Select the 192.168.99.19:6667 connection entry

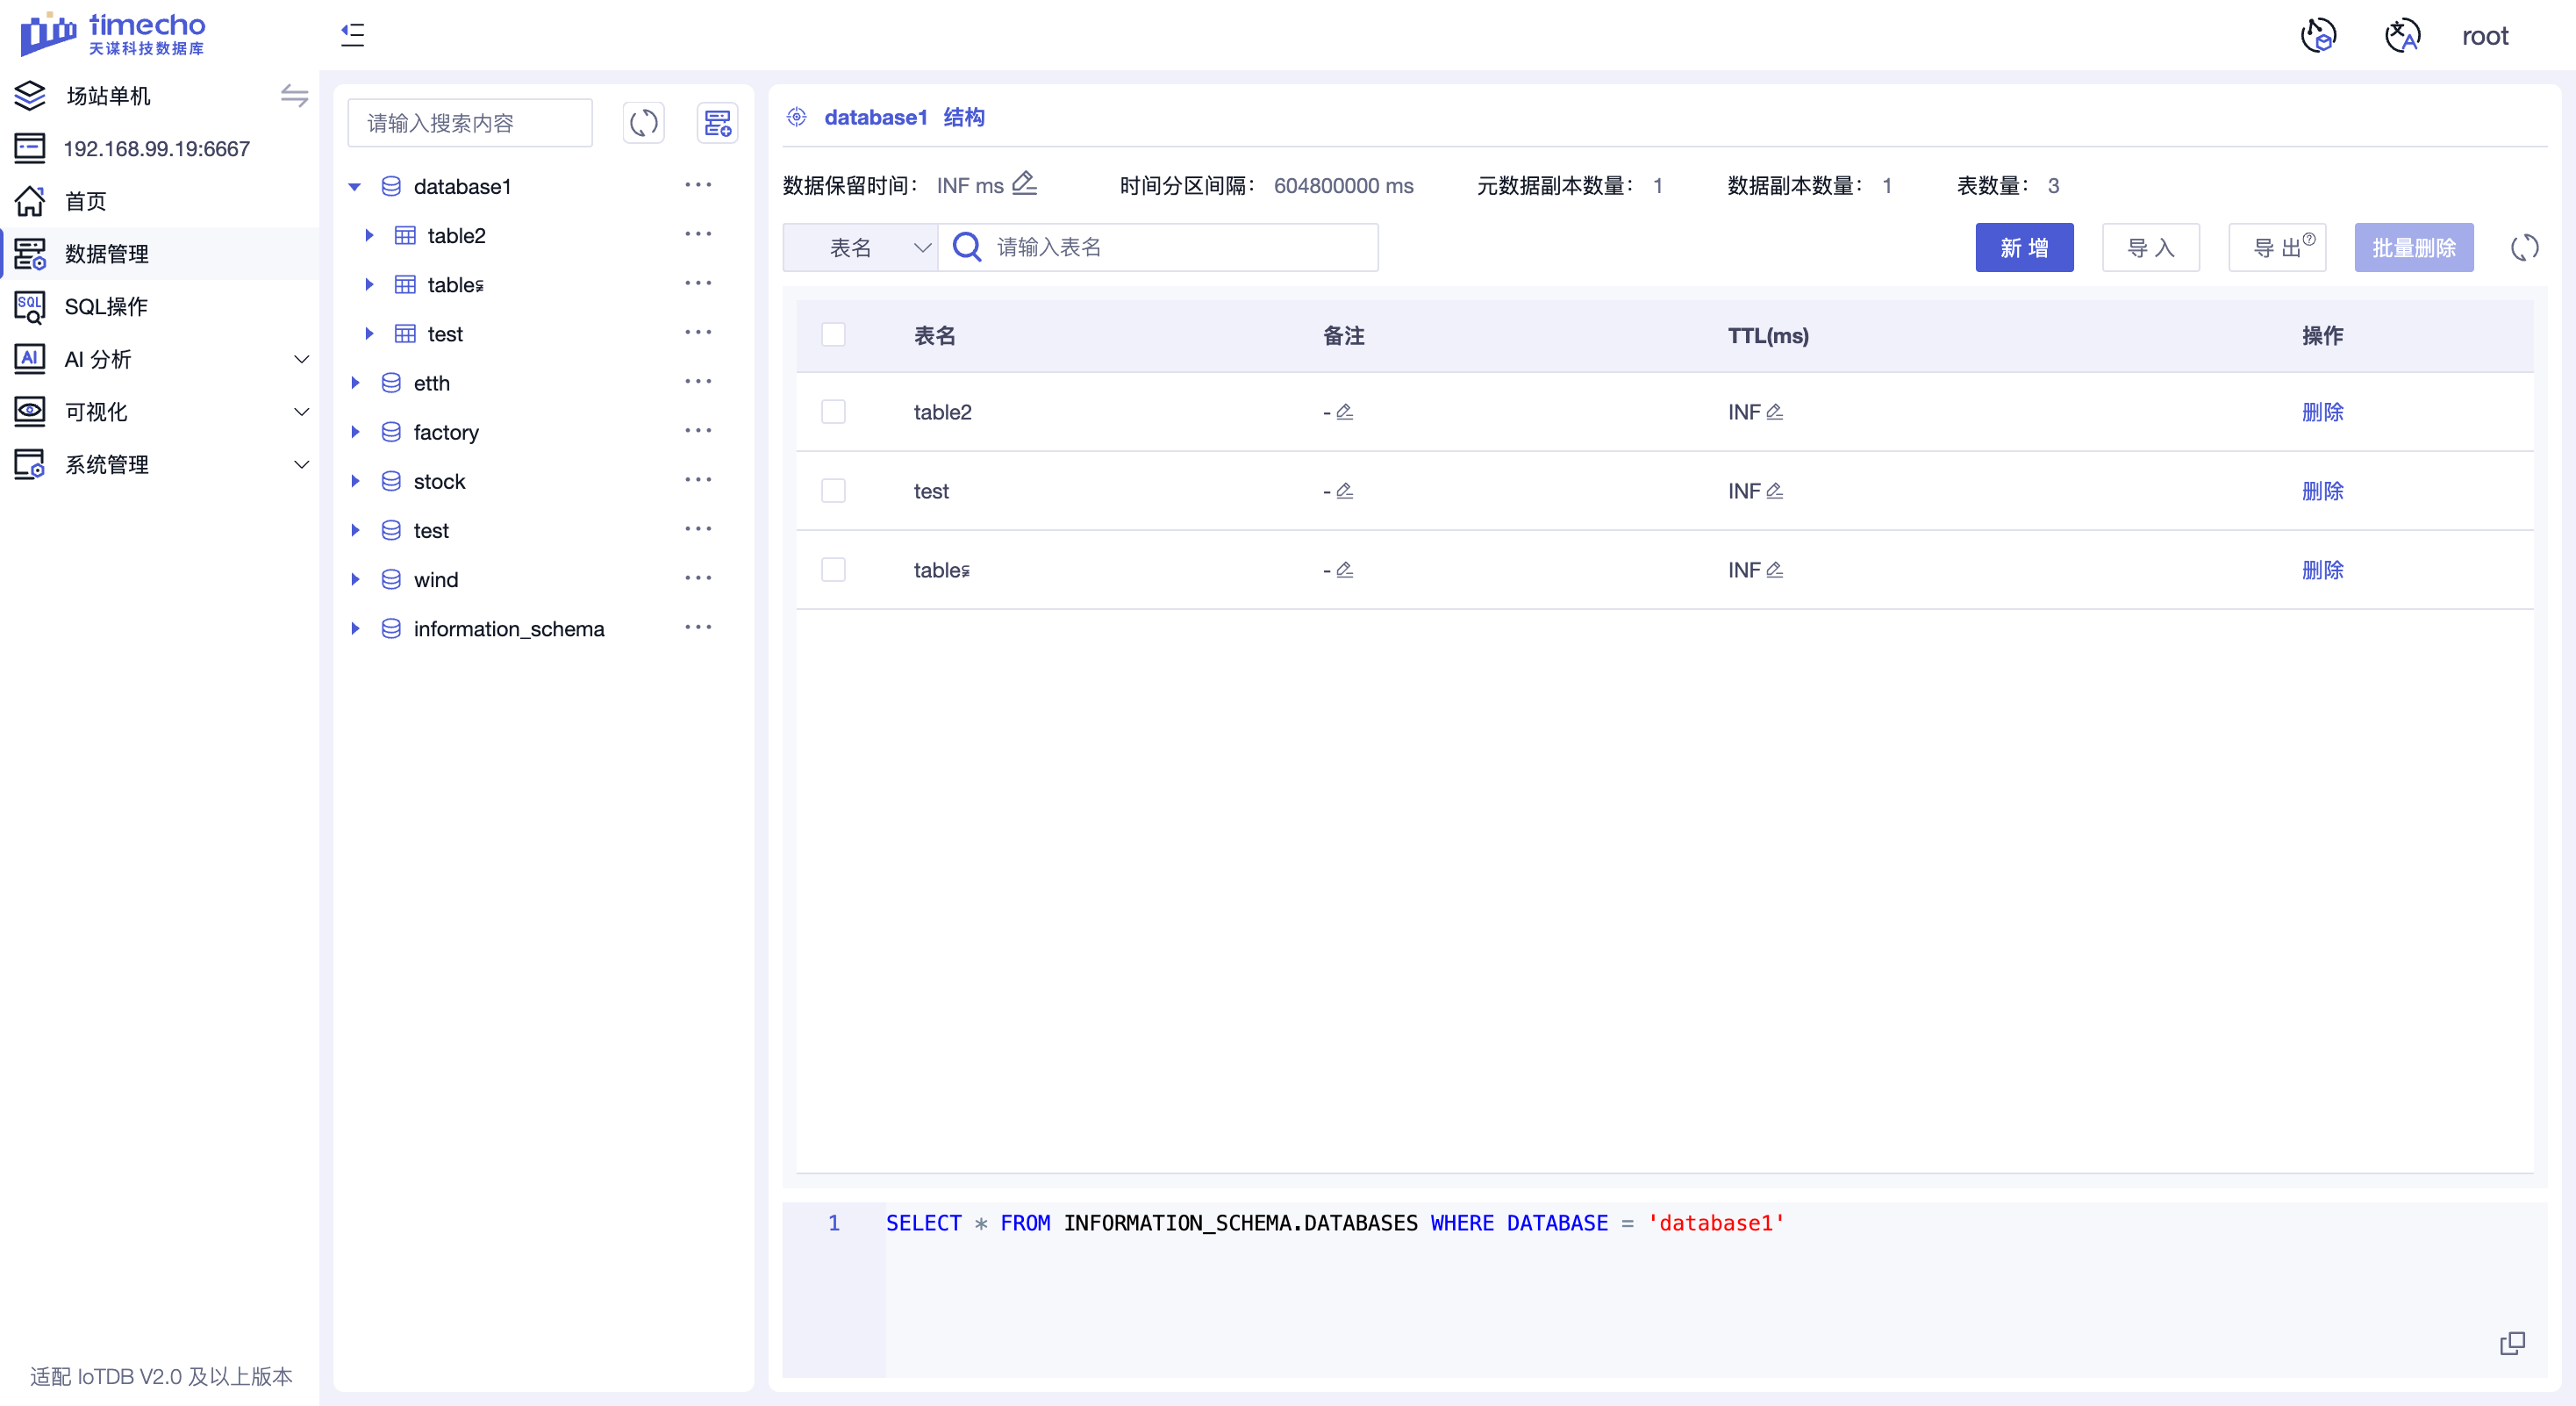[156, 149]
